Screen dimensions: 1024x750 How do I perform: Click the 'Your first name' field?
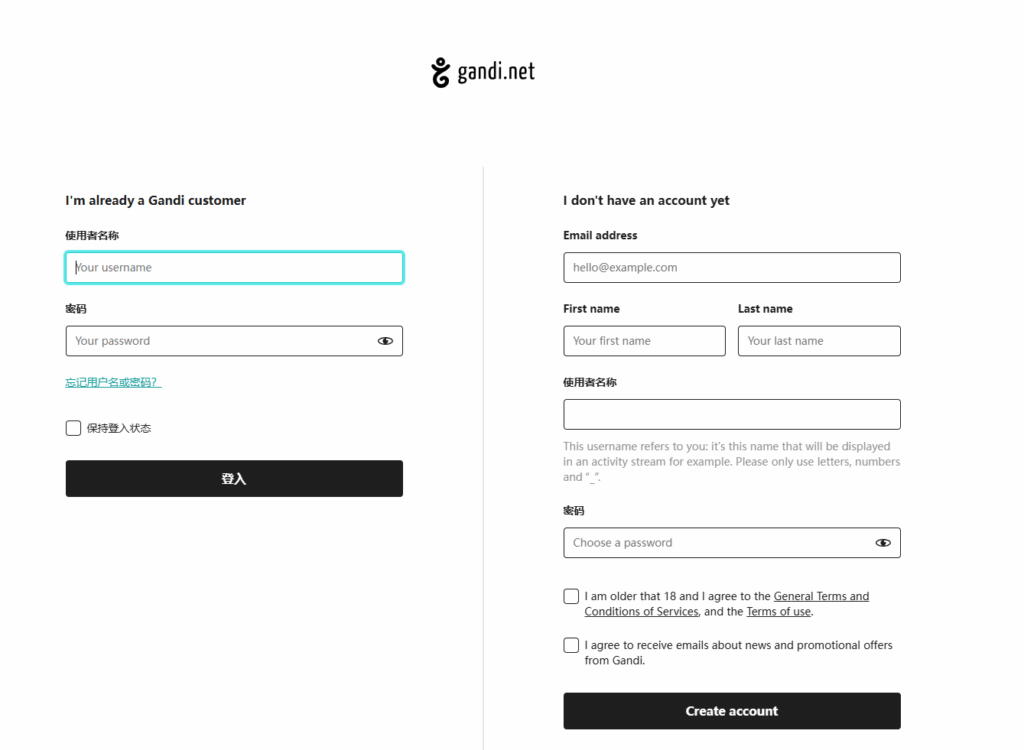tap(644, 341)
